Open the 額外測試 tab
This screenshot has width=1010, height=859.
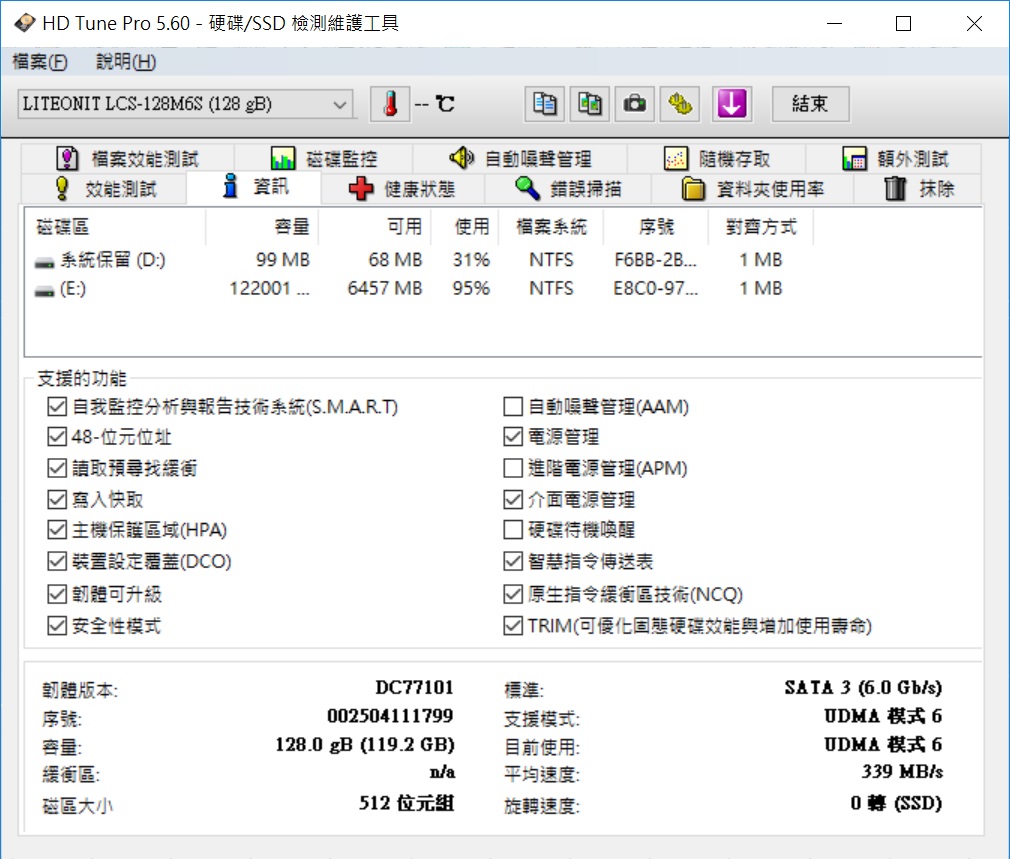tap(895, 158)
